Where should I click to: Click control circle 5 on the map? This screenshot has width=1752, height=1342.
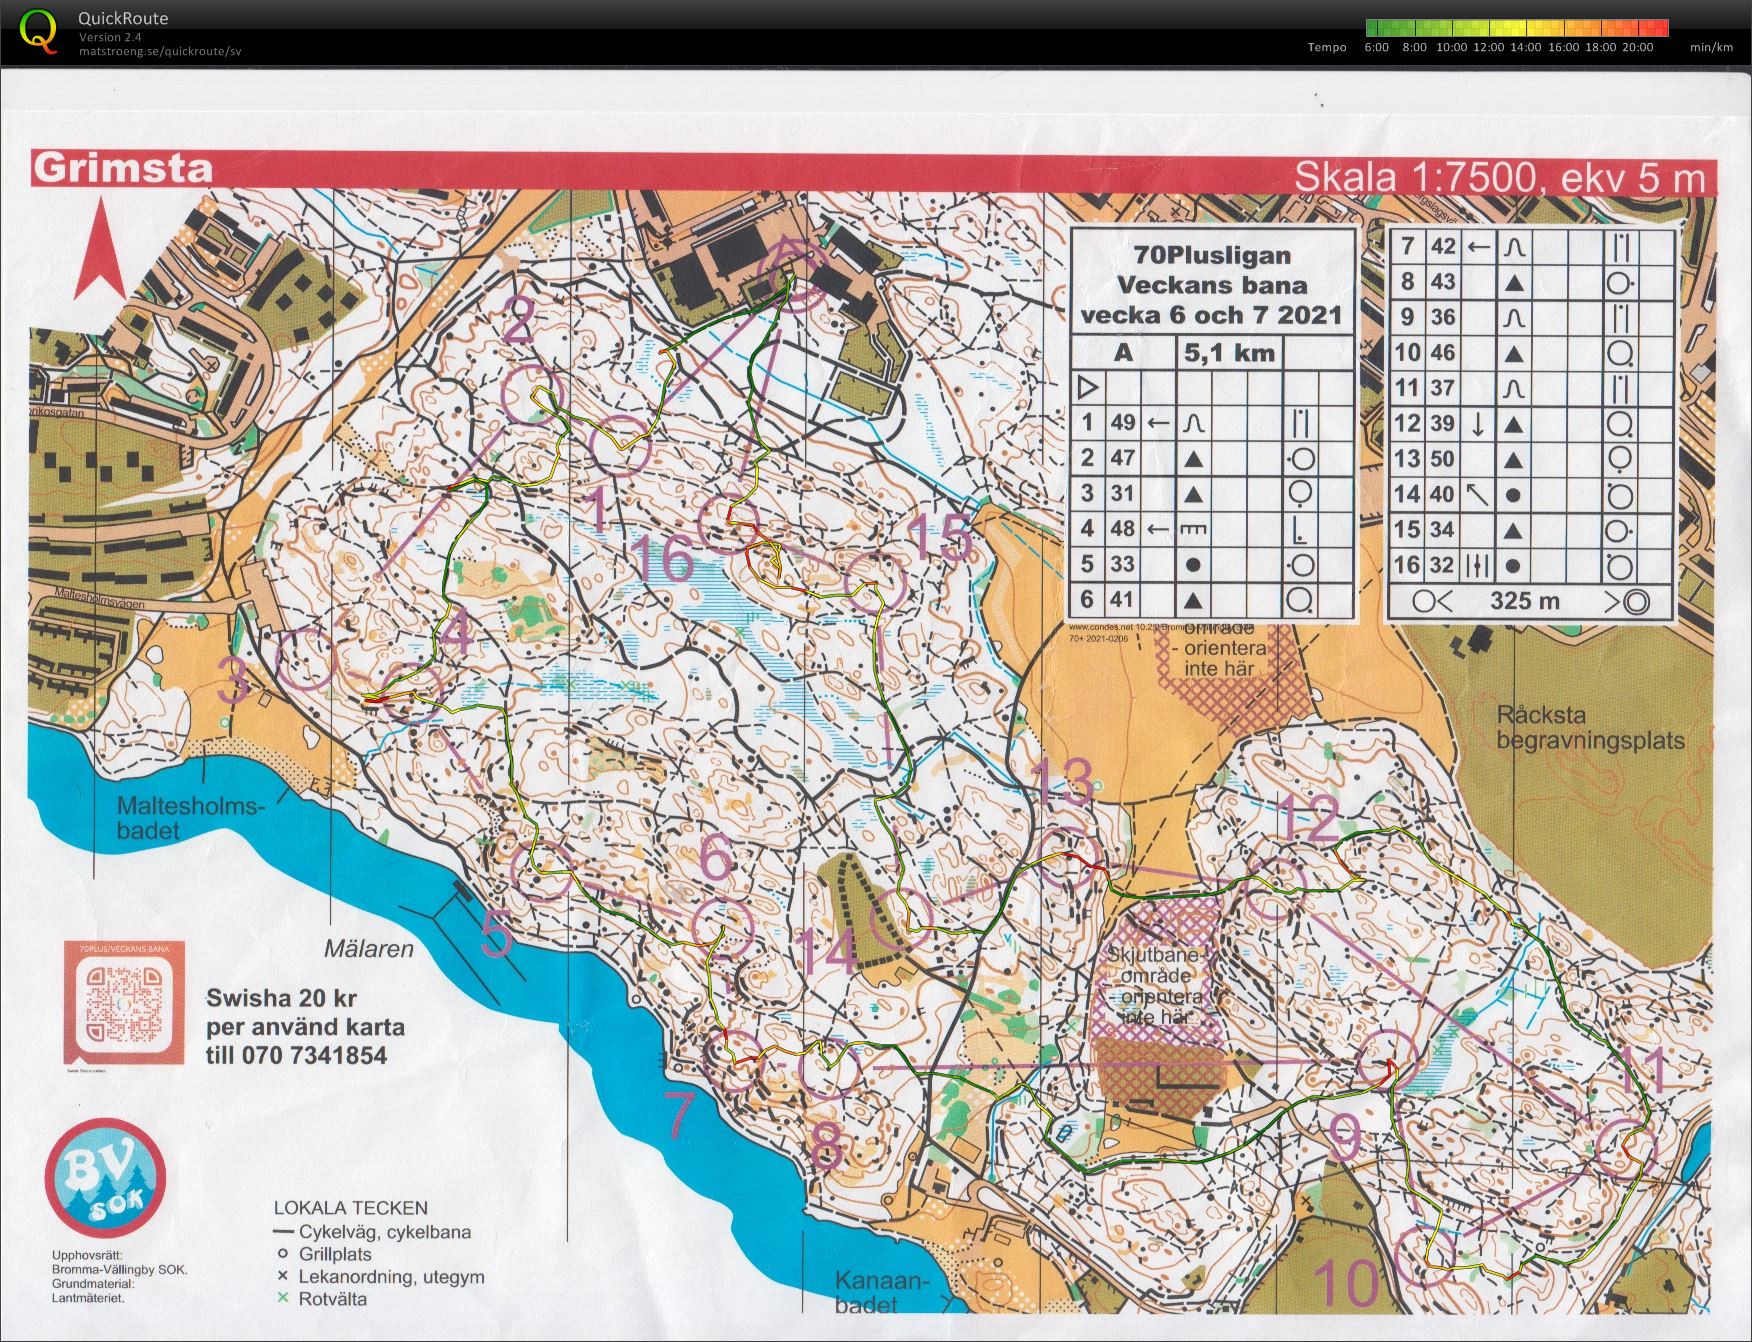point(542,871)
